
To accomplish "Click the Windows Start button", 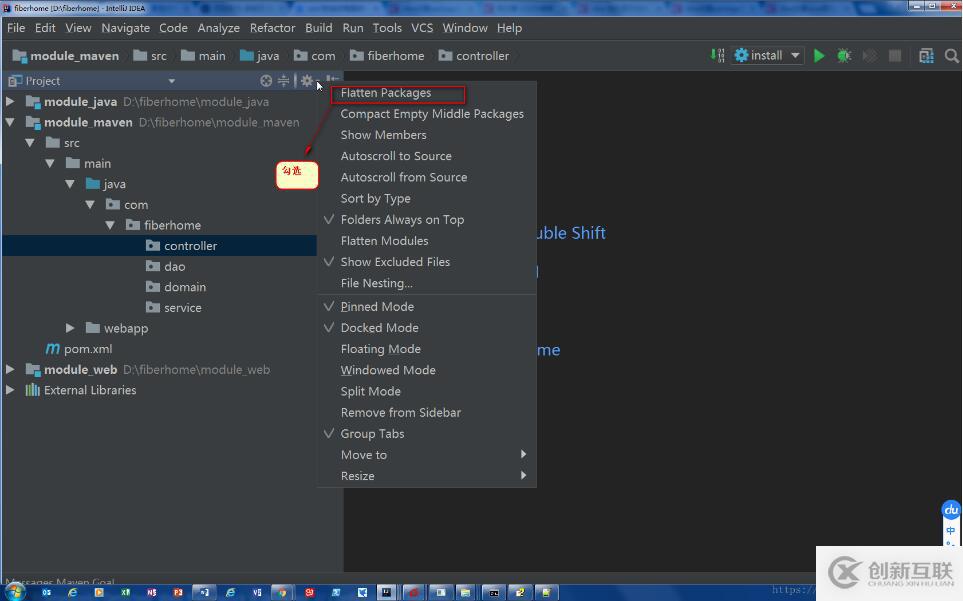I will [x=15, y=592].
